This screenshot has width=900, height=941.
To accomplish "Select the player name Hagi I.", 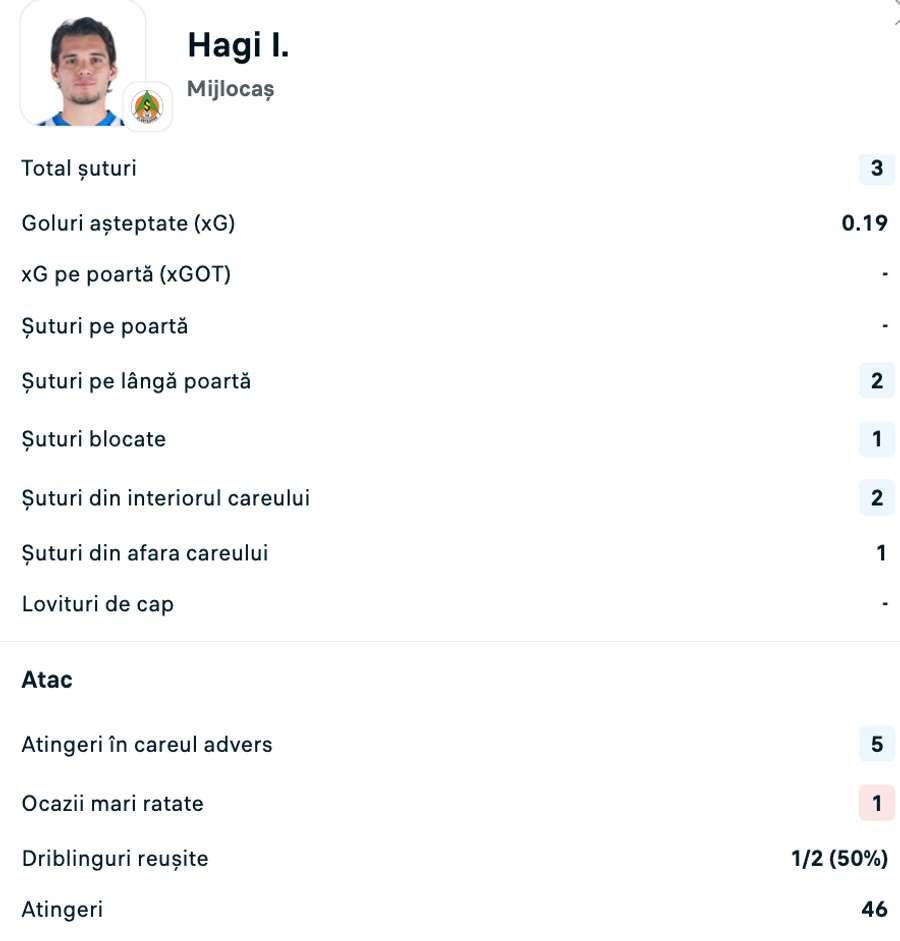I will point(237,44).
